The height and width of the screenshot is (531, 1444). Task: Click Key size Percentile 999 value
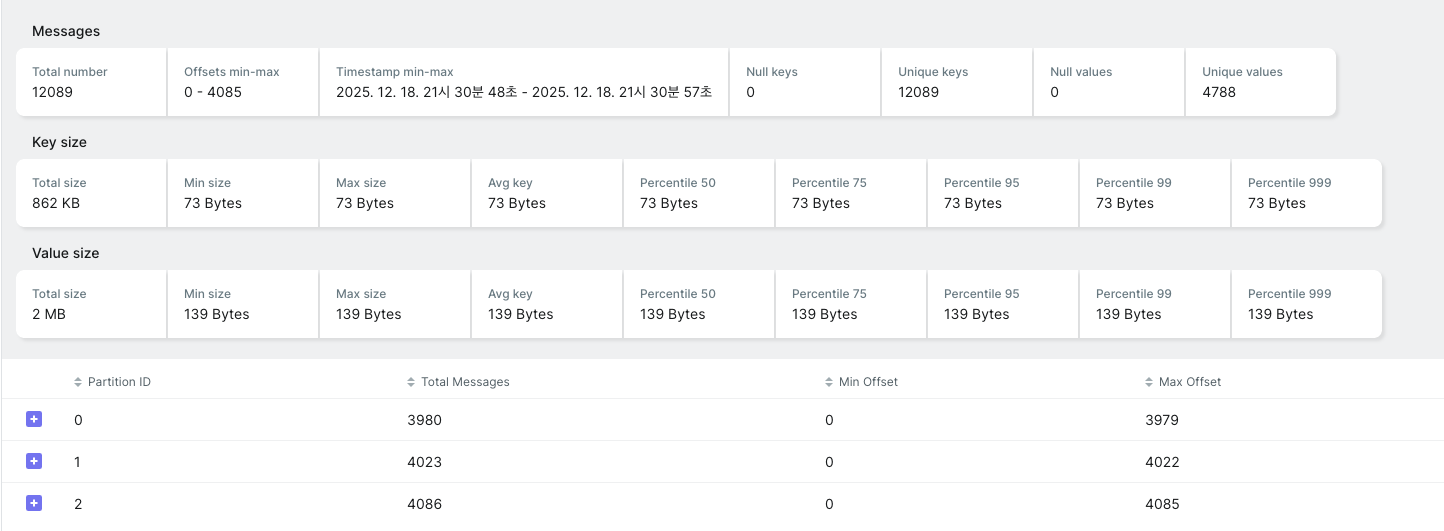click(1277, 203)
